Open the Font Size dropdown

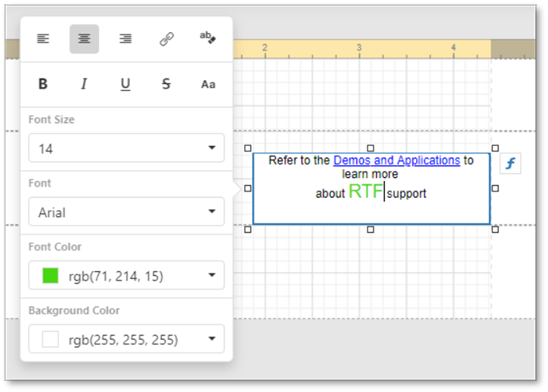[x=126, y=148]
